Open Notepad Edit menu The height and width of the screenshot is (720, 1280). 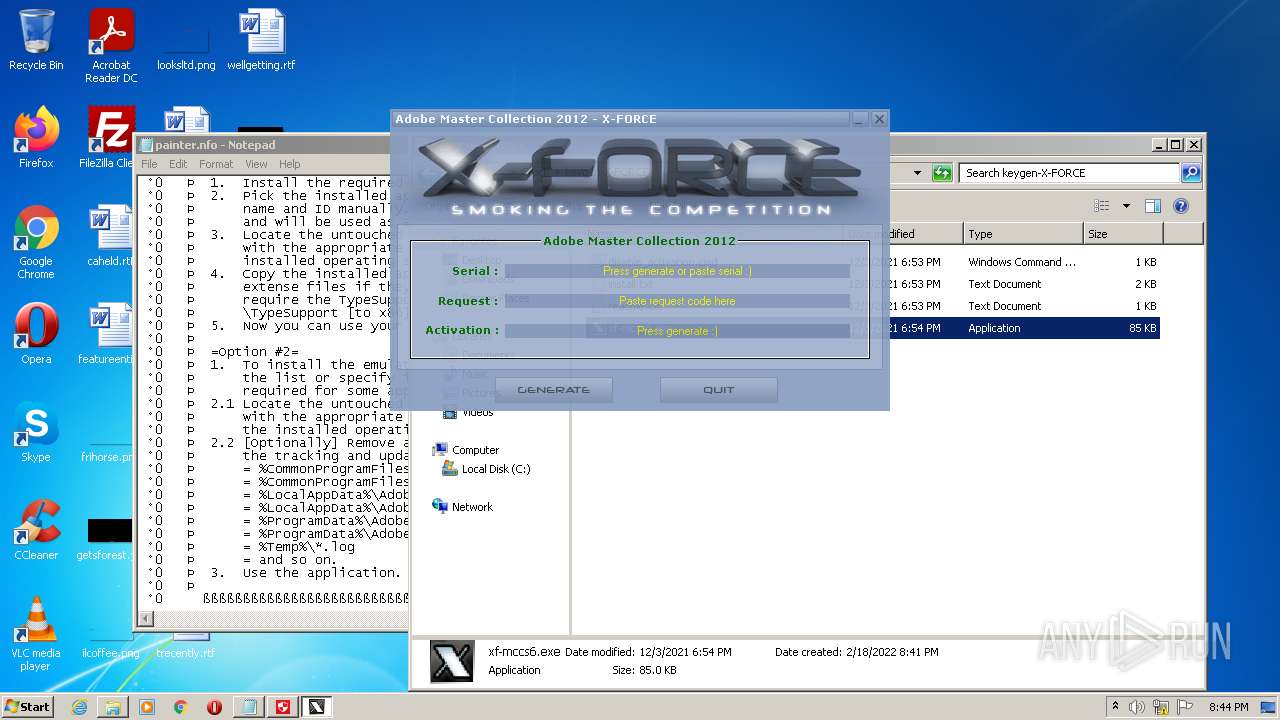(x=178, y=164)
